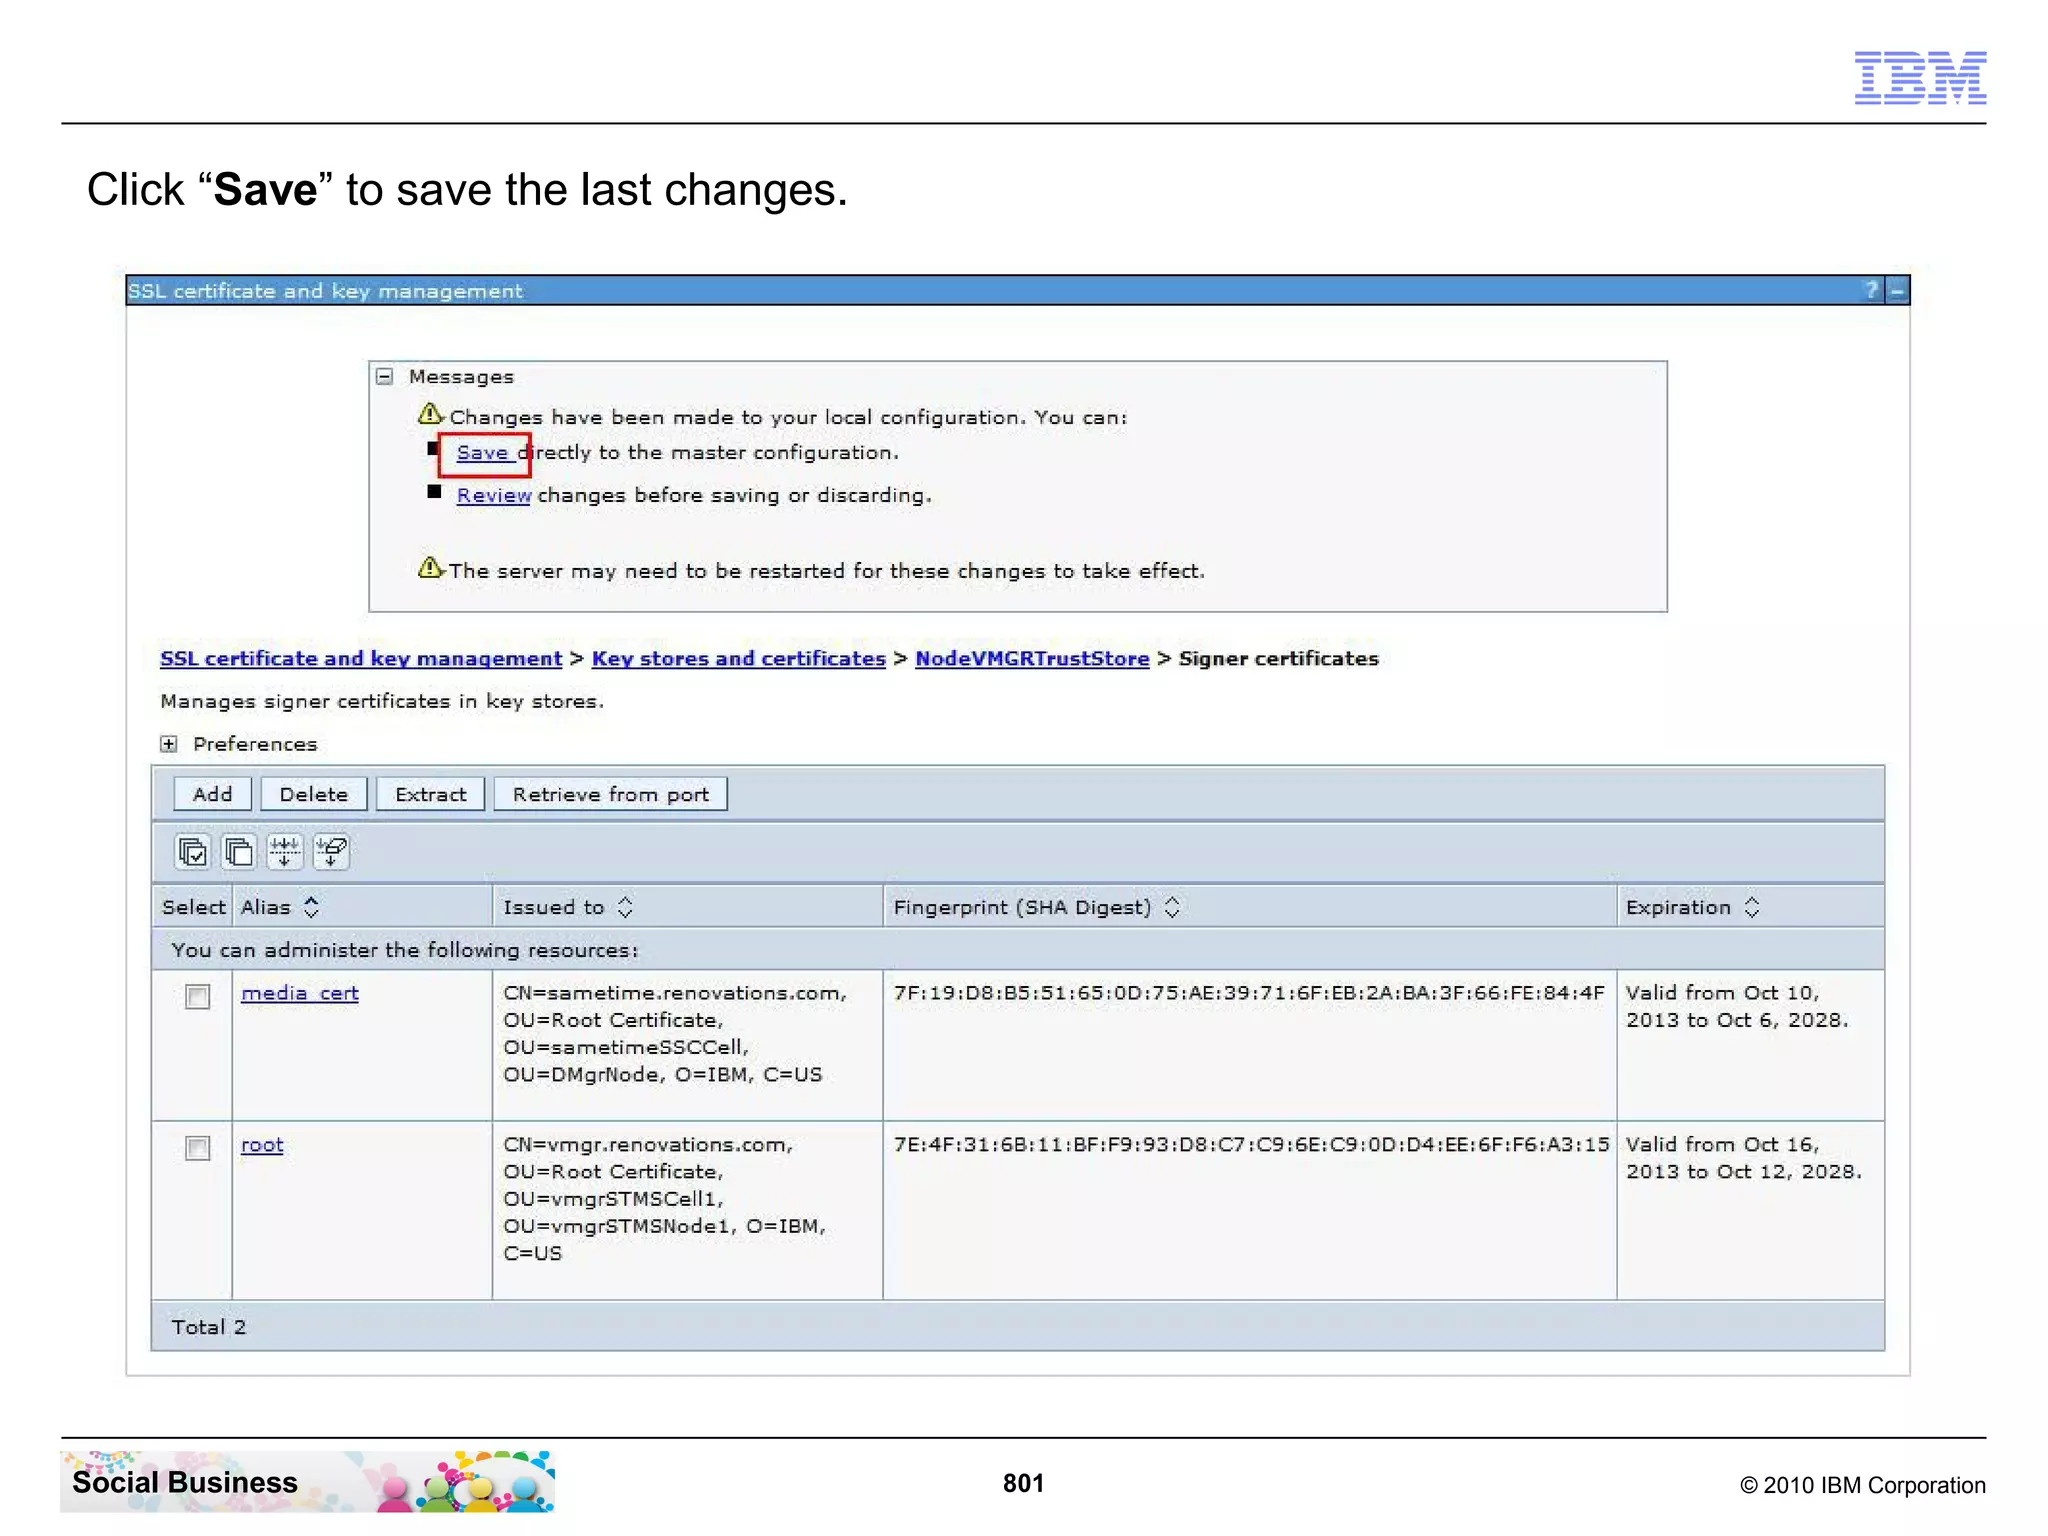Clear the filter value icon
Viewport: 2048px width, 1536px height.
[331, 852]
